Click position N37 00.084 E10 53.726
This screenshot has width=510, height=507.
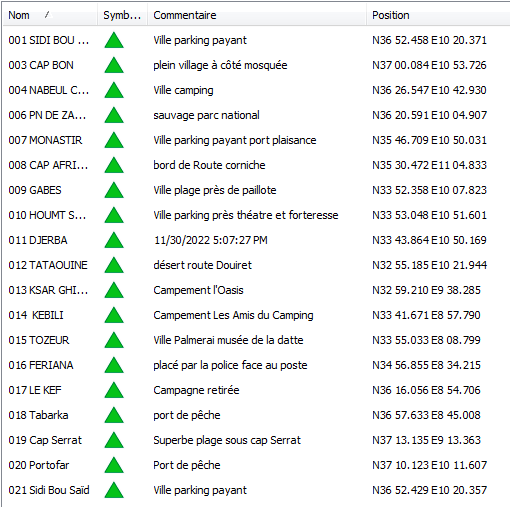click(429, 65)
